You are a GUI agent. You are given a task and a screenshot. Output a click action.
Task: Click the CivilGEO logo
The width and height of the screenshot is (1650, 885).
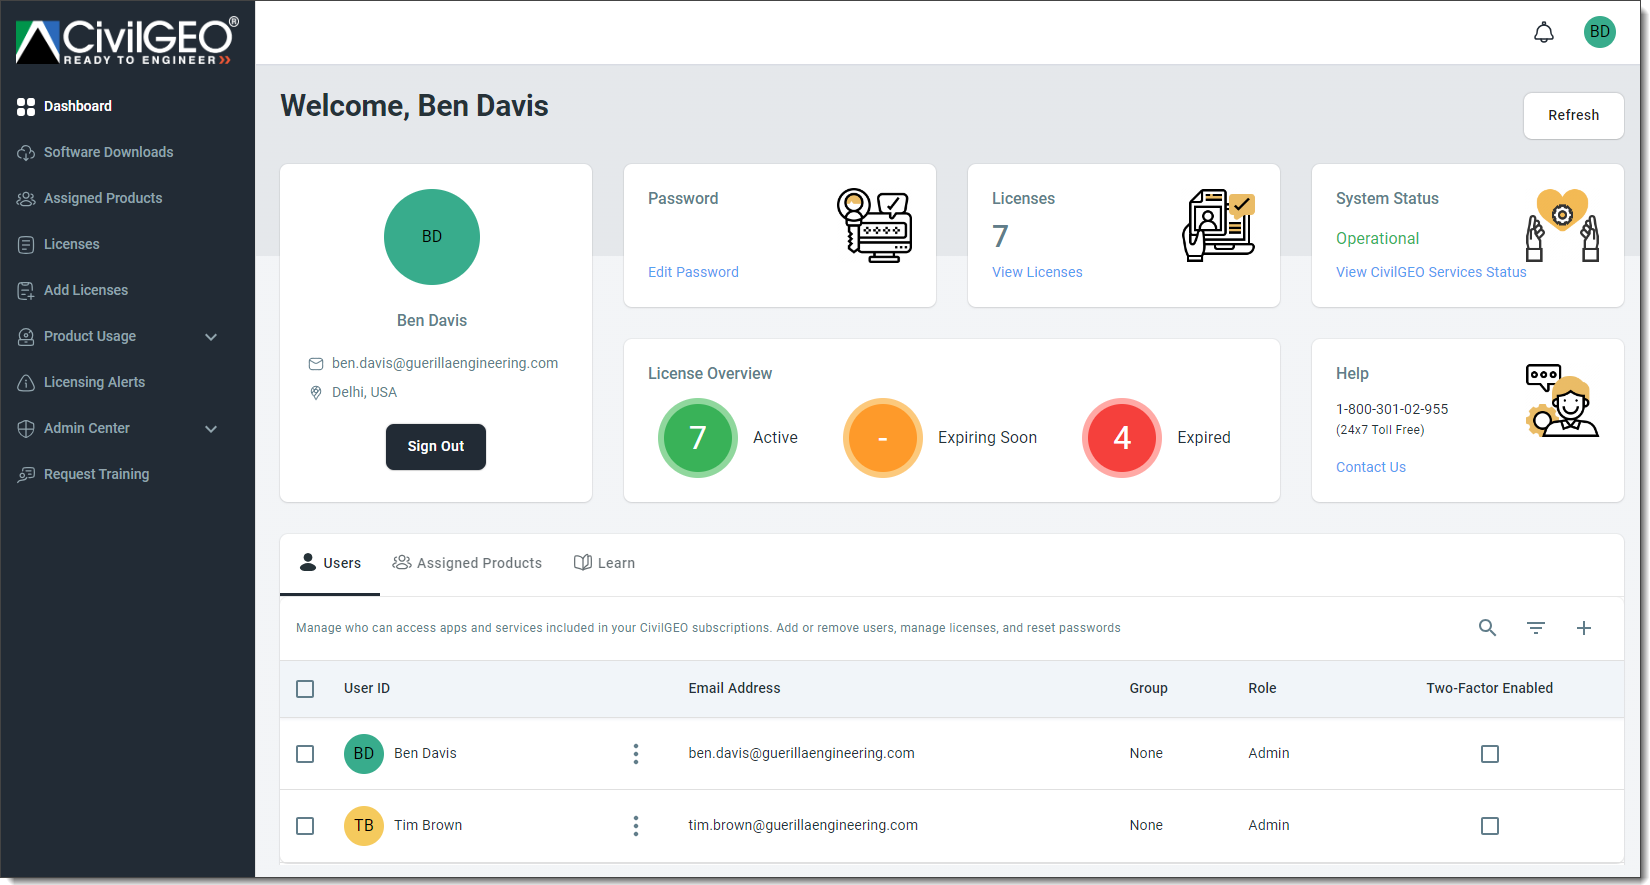point(127,42)
